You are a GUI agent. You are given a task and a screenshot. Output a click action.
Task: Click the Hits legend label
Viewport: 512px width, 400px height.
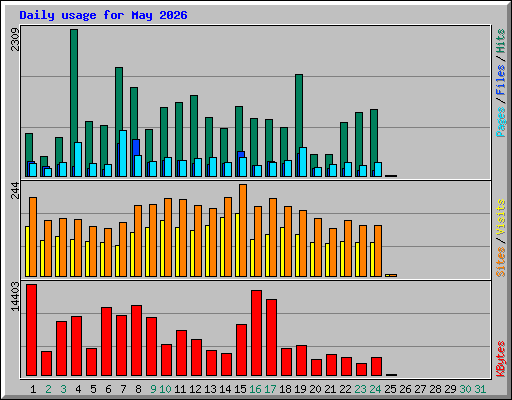pyautogui.click(x=501, y=41)
